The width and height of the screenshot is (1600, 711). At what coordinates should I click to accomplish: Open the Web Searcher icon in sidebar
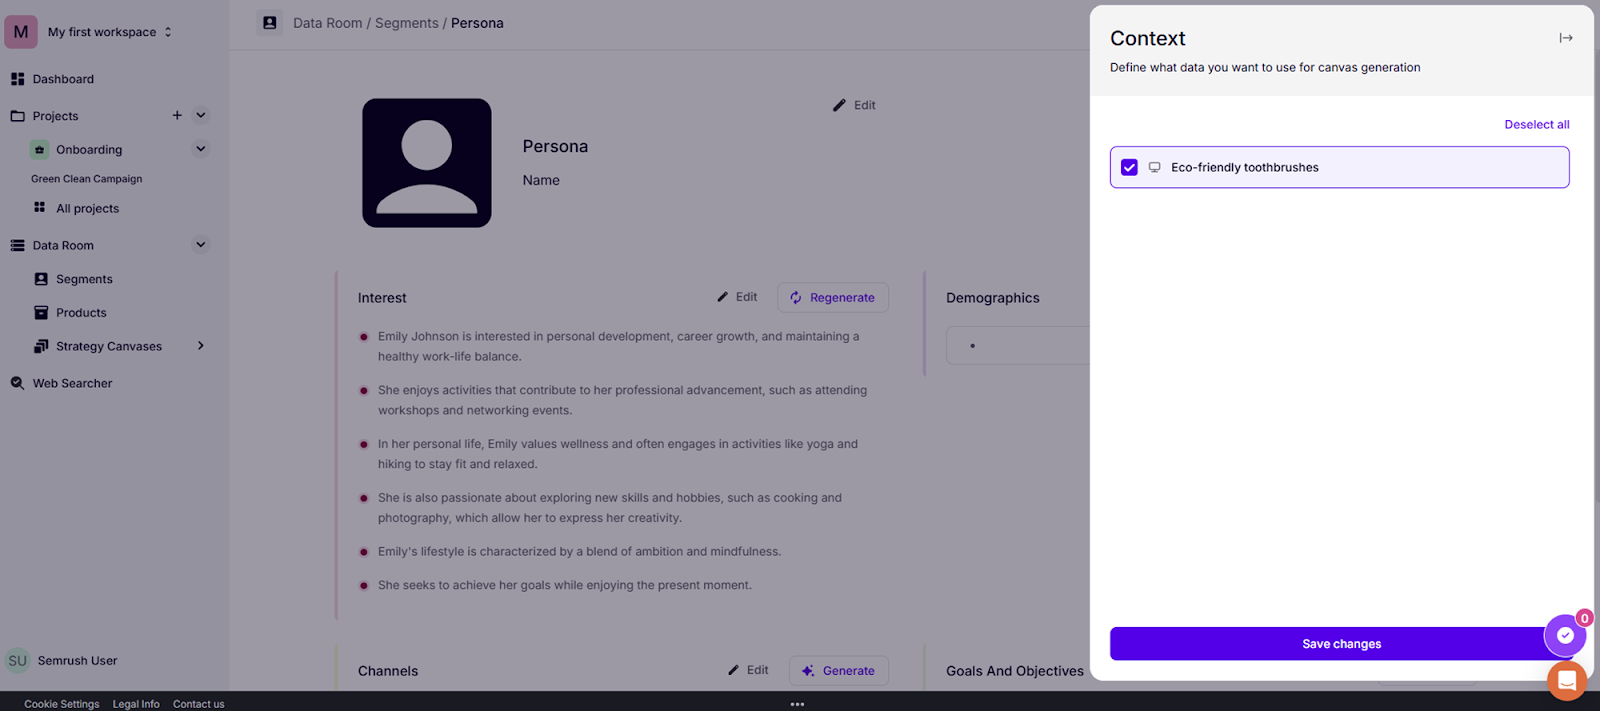(17, 383)
